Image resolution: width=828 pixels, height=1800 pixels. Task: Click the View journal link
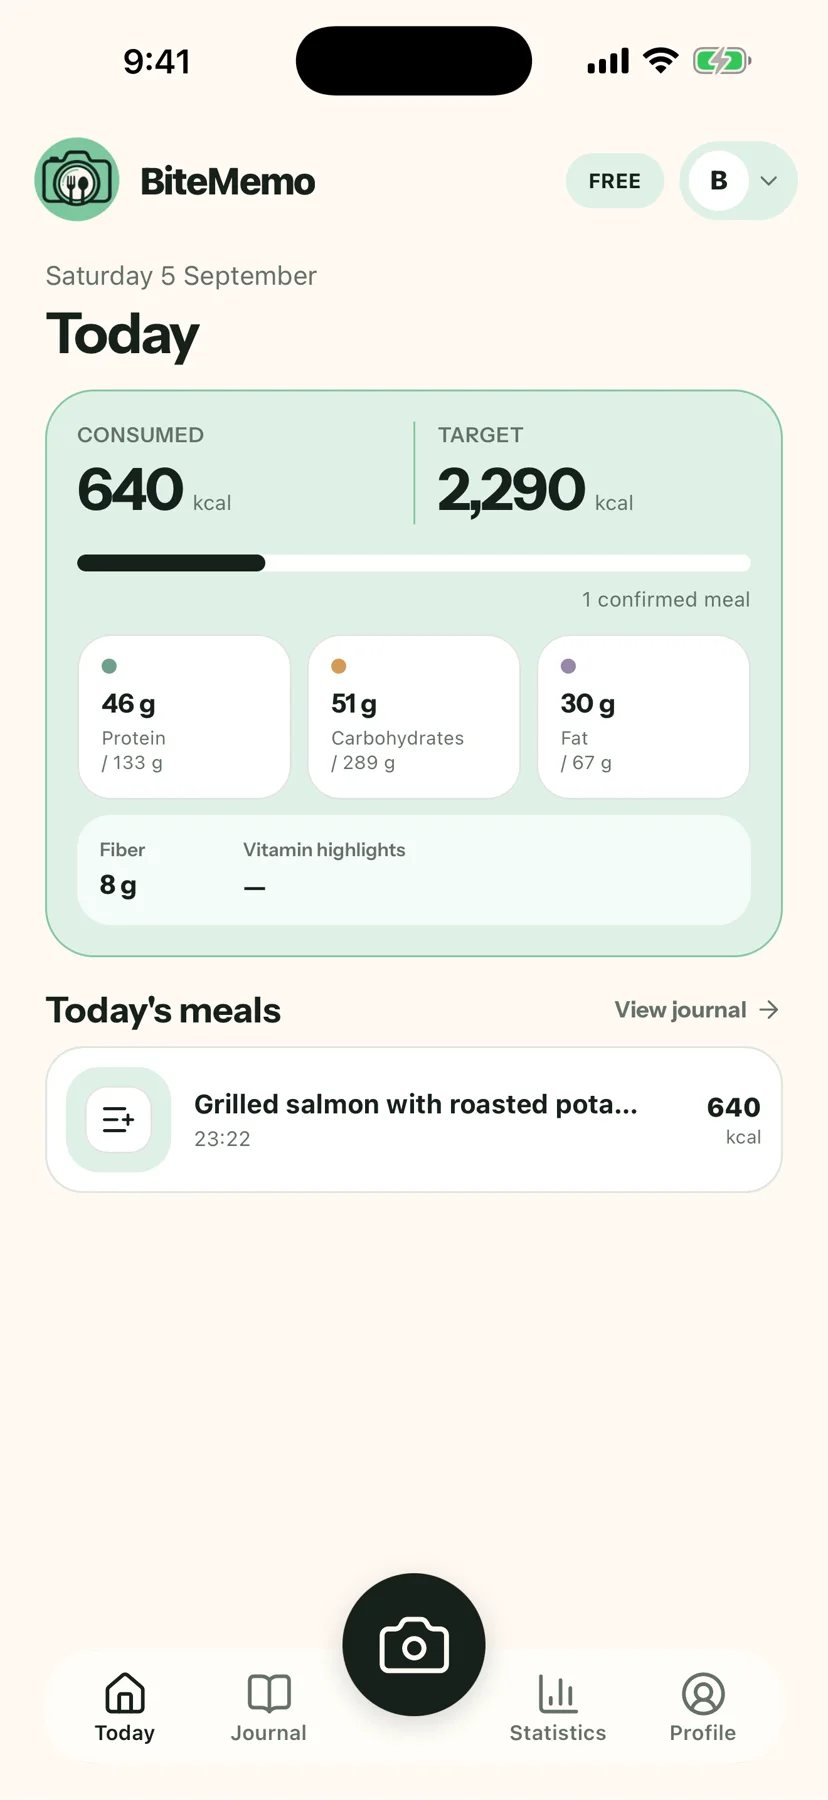pyautogui.click(x=680, y=1010)
